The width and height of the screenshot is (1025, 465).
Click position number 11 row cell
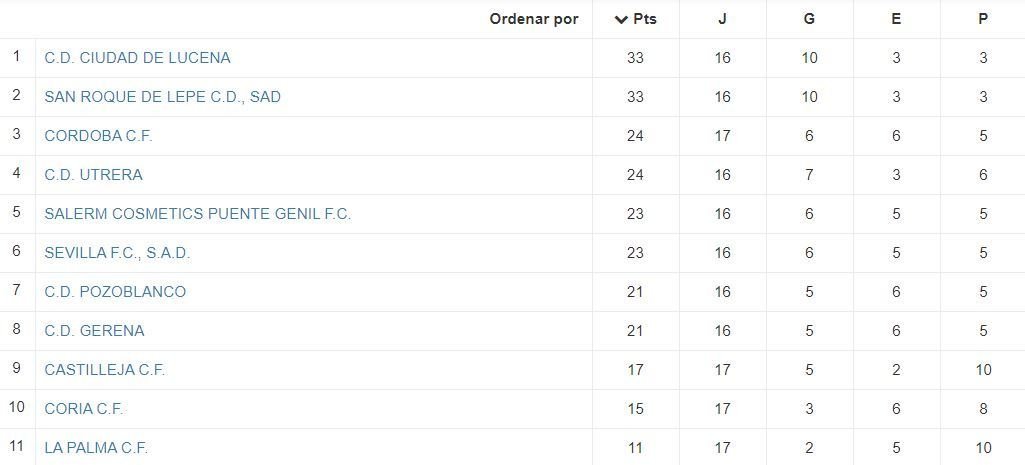(17, 447)
